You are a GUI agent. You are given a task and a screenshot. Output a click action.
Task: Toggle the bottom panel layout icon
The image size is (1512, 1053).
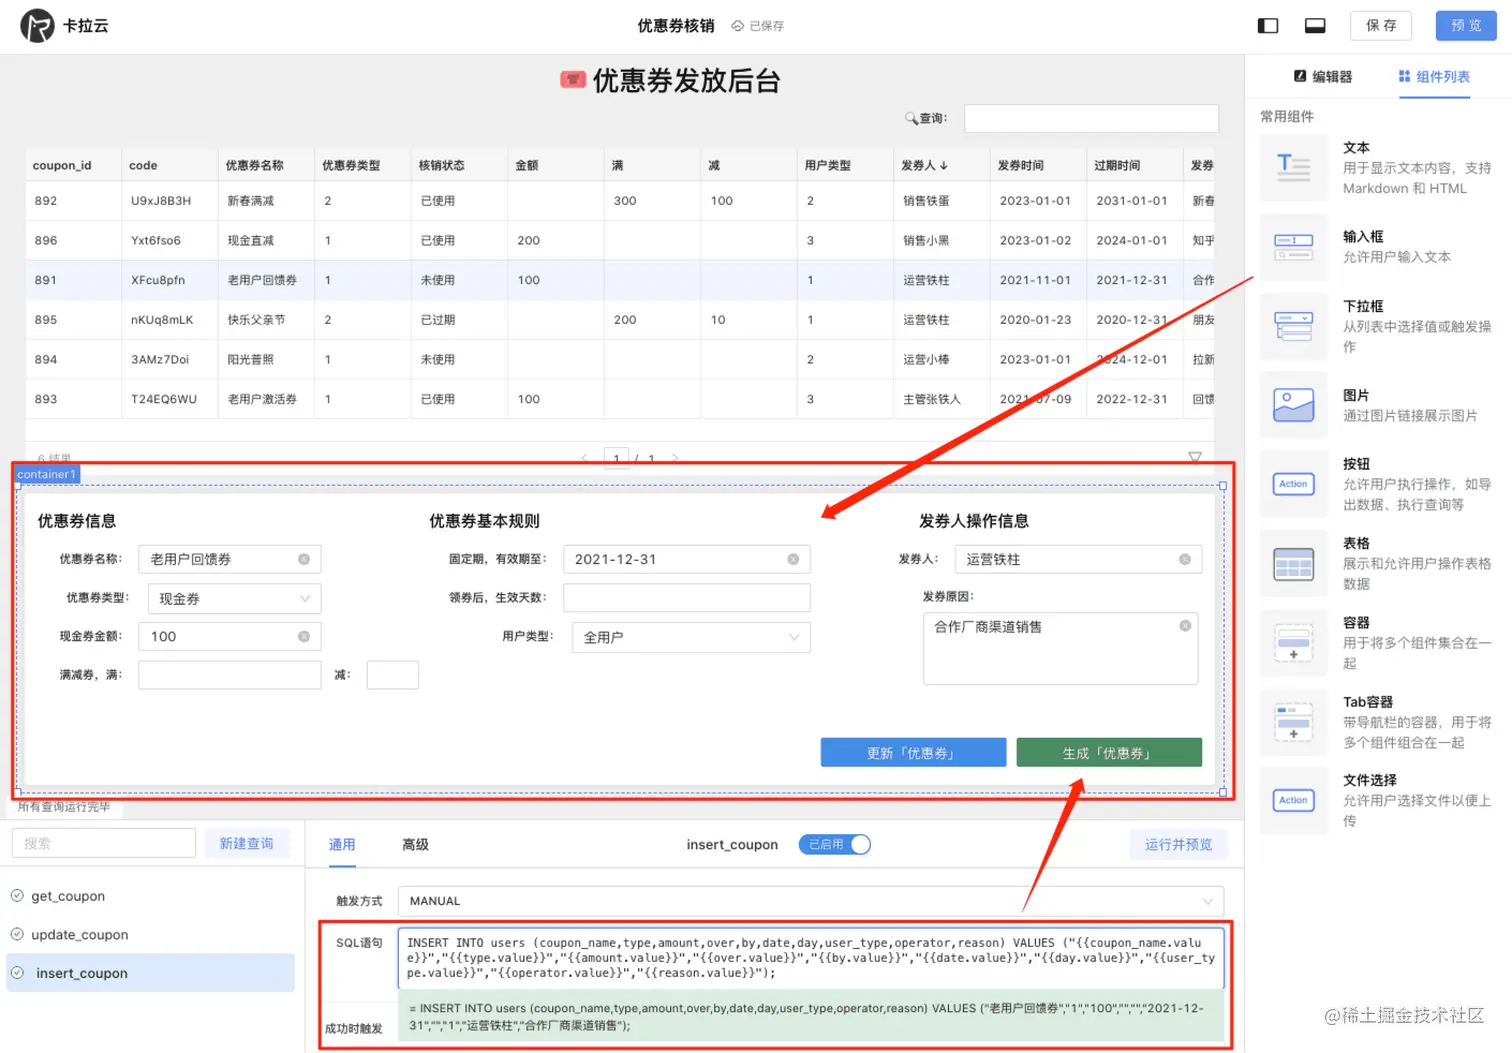pyautogui.click(x=1314, y=25)
